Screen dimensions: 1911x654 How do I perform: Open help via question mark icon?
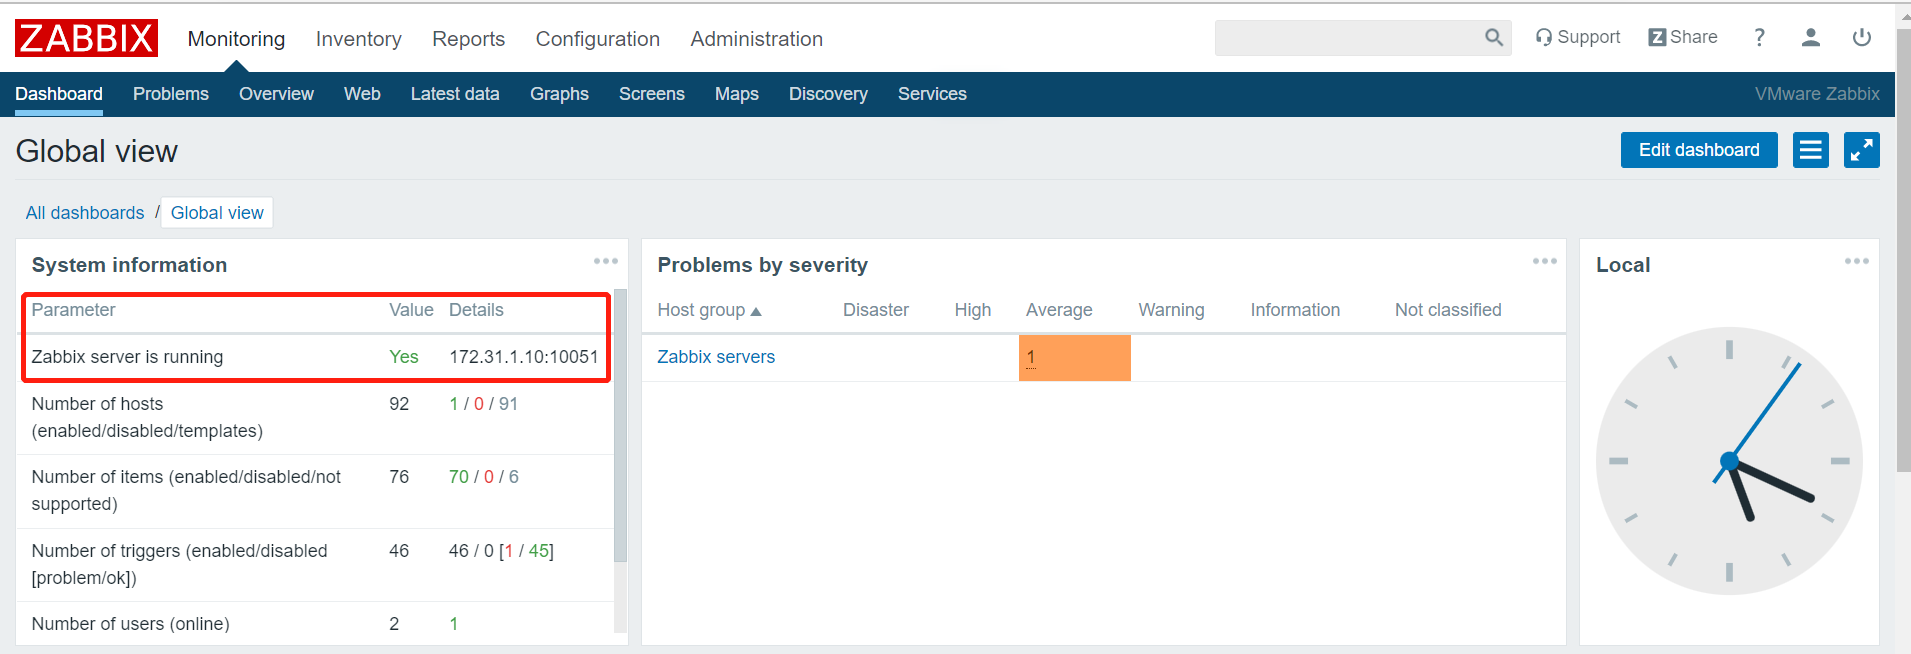[x=1759, y=37]
